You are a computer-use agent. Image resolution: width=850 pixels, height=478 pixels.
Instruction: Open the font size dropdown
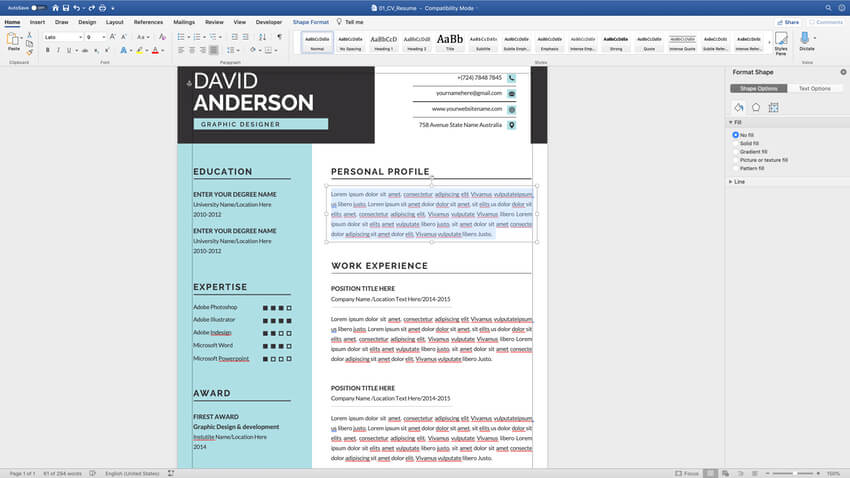[x=104, y=37]
